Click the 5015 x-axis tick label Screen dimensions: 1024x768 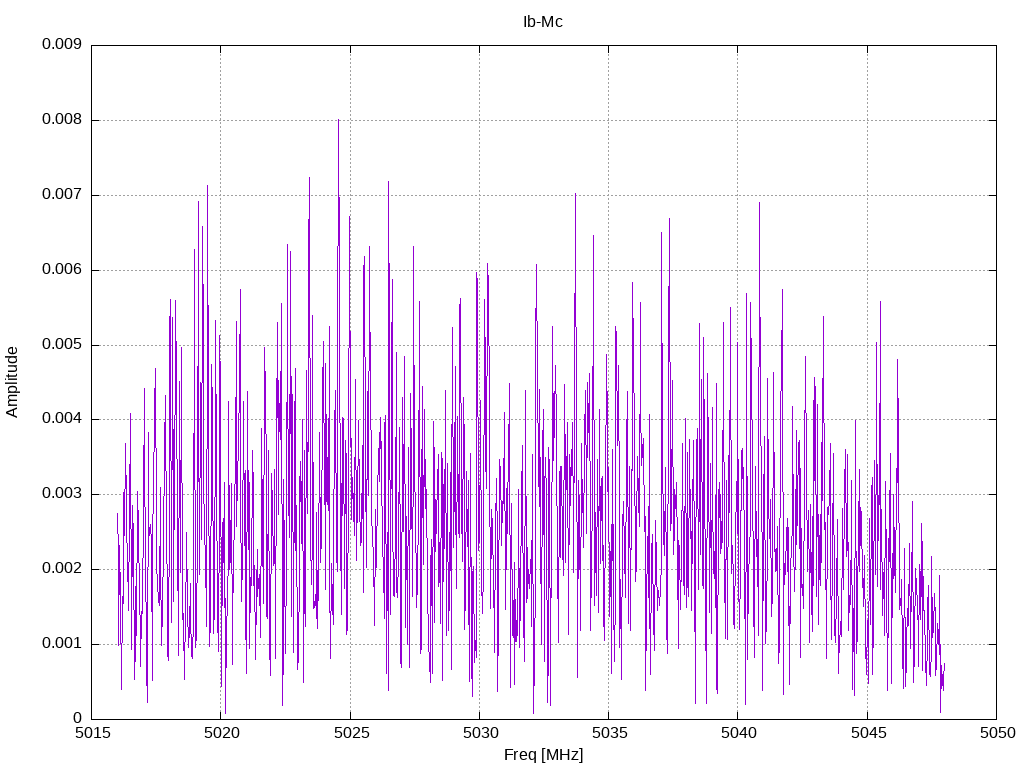coord(92,733)
